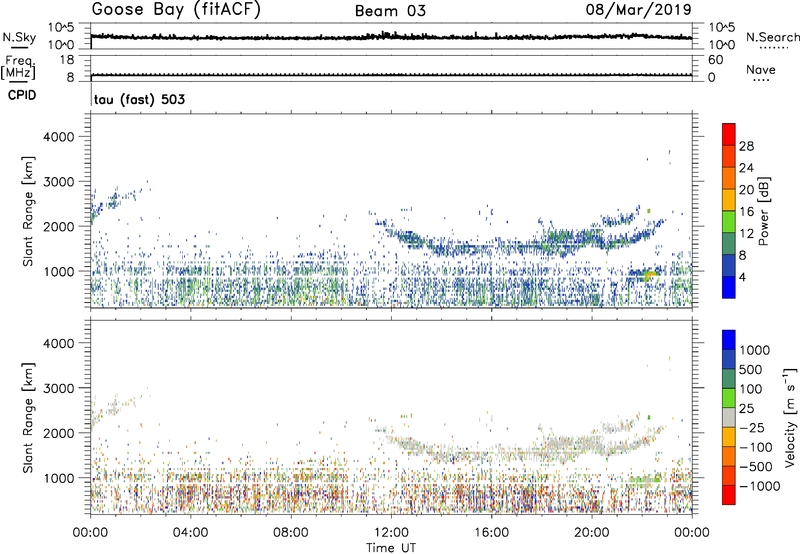
Task: Click the '16:00' time tick label
Action: [491, 533]
